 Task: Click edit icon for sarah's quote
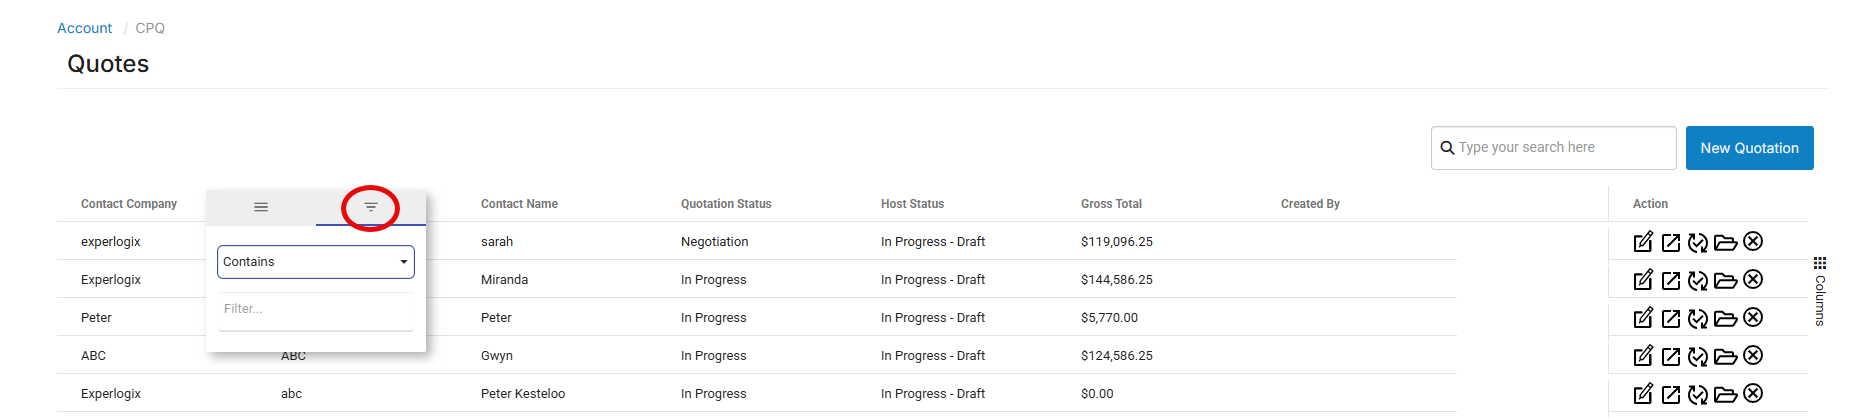1643,242
